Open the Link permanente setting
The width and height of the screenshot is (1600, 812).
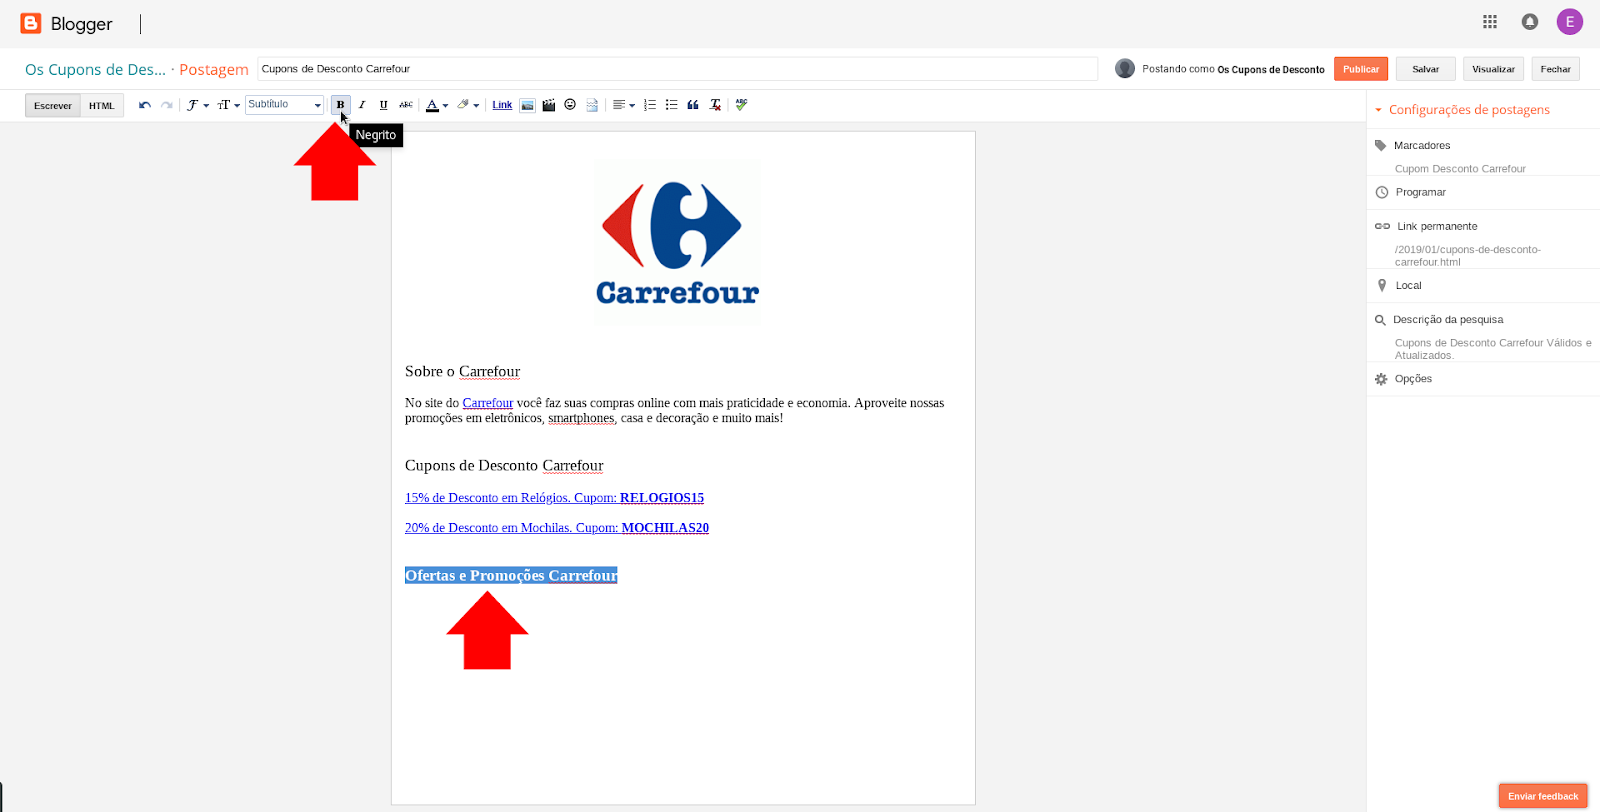click(1437, 226)
